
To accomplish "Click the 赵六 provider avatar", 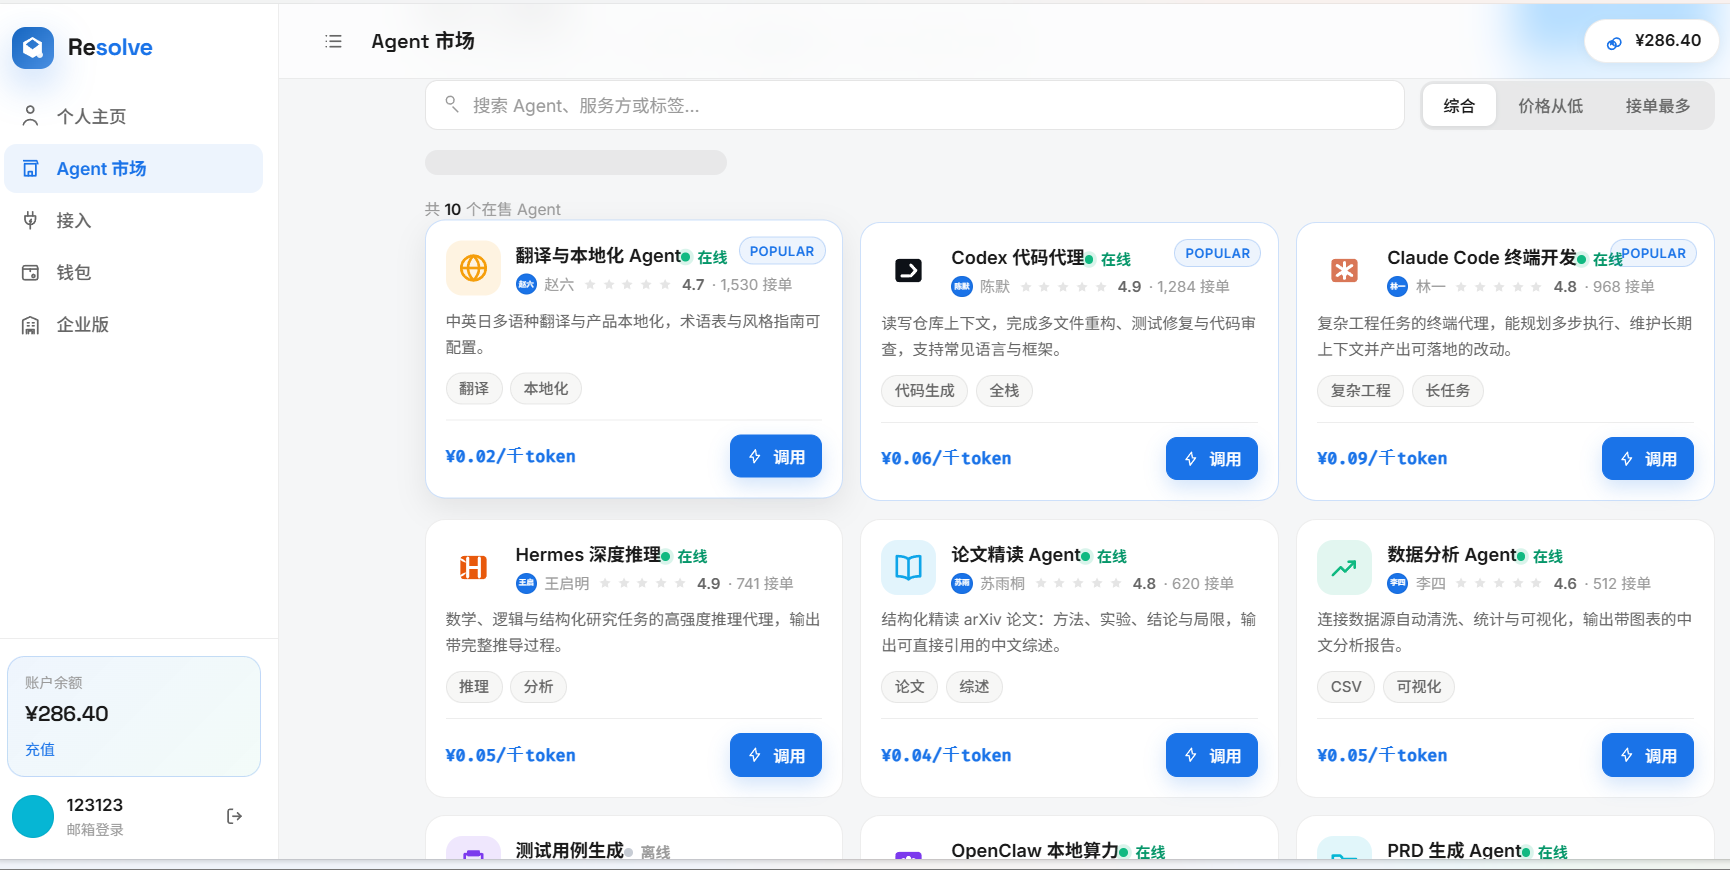I will (526, 284).
